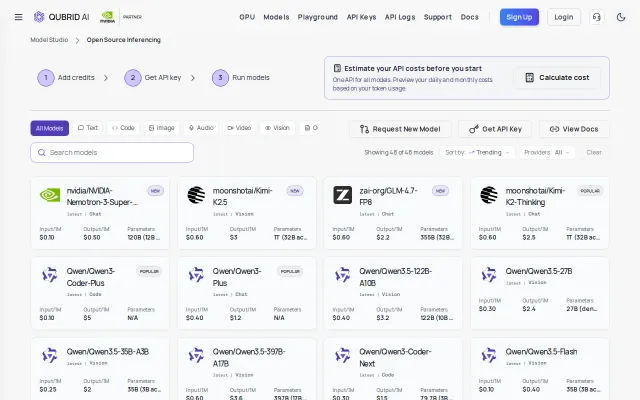
Task: Click the Qwen logo on Qwen3.5-122B-A10B card
Action: click(342, 275)
